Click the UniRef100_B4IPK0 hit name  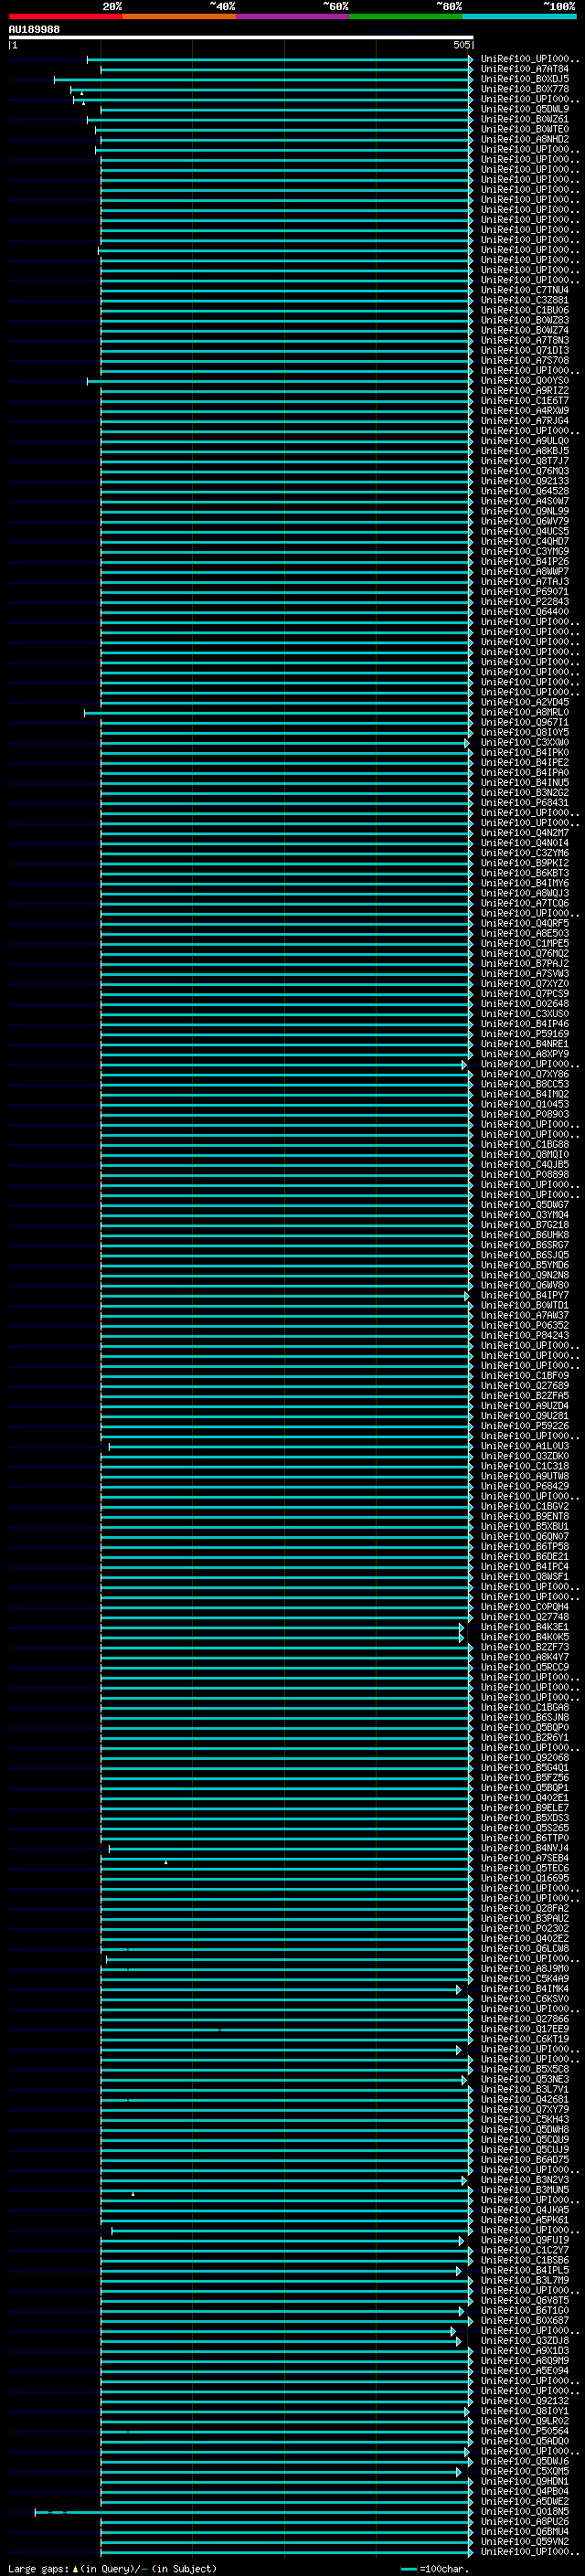coord(525,753)
